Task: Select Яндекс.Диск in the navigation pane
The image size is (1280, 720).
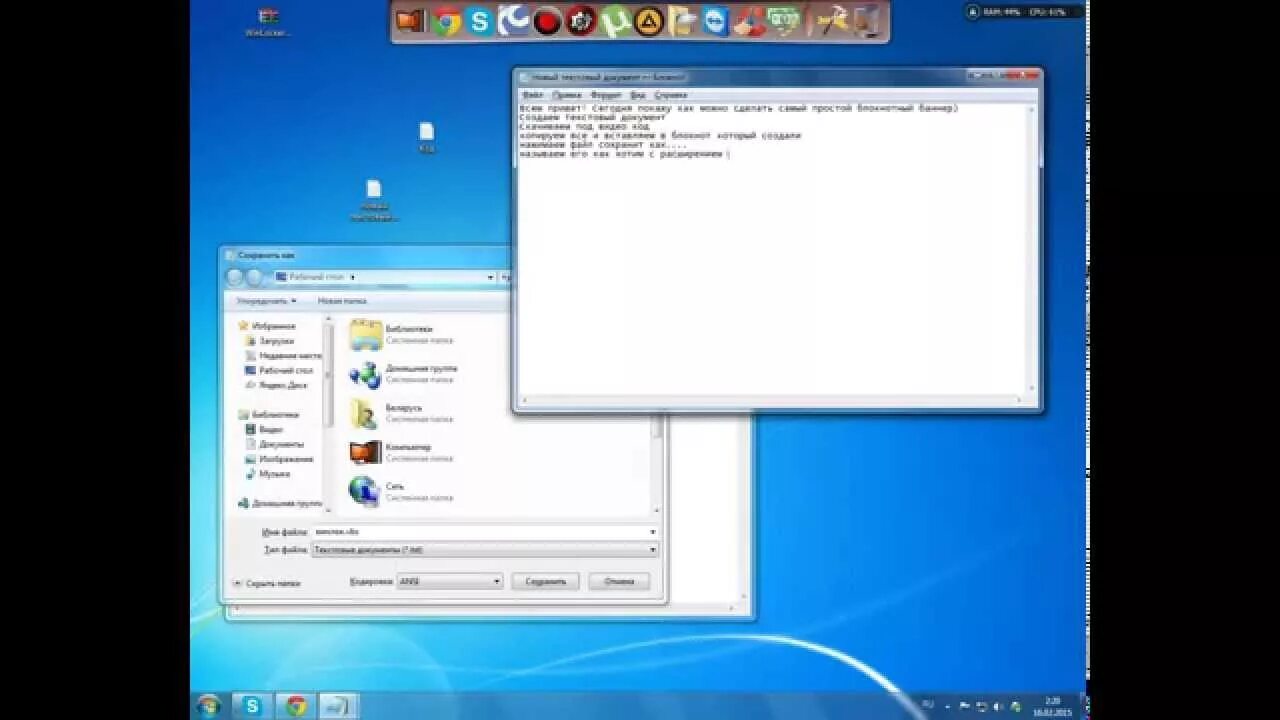Action: 276,385
